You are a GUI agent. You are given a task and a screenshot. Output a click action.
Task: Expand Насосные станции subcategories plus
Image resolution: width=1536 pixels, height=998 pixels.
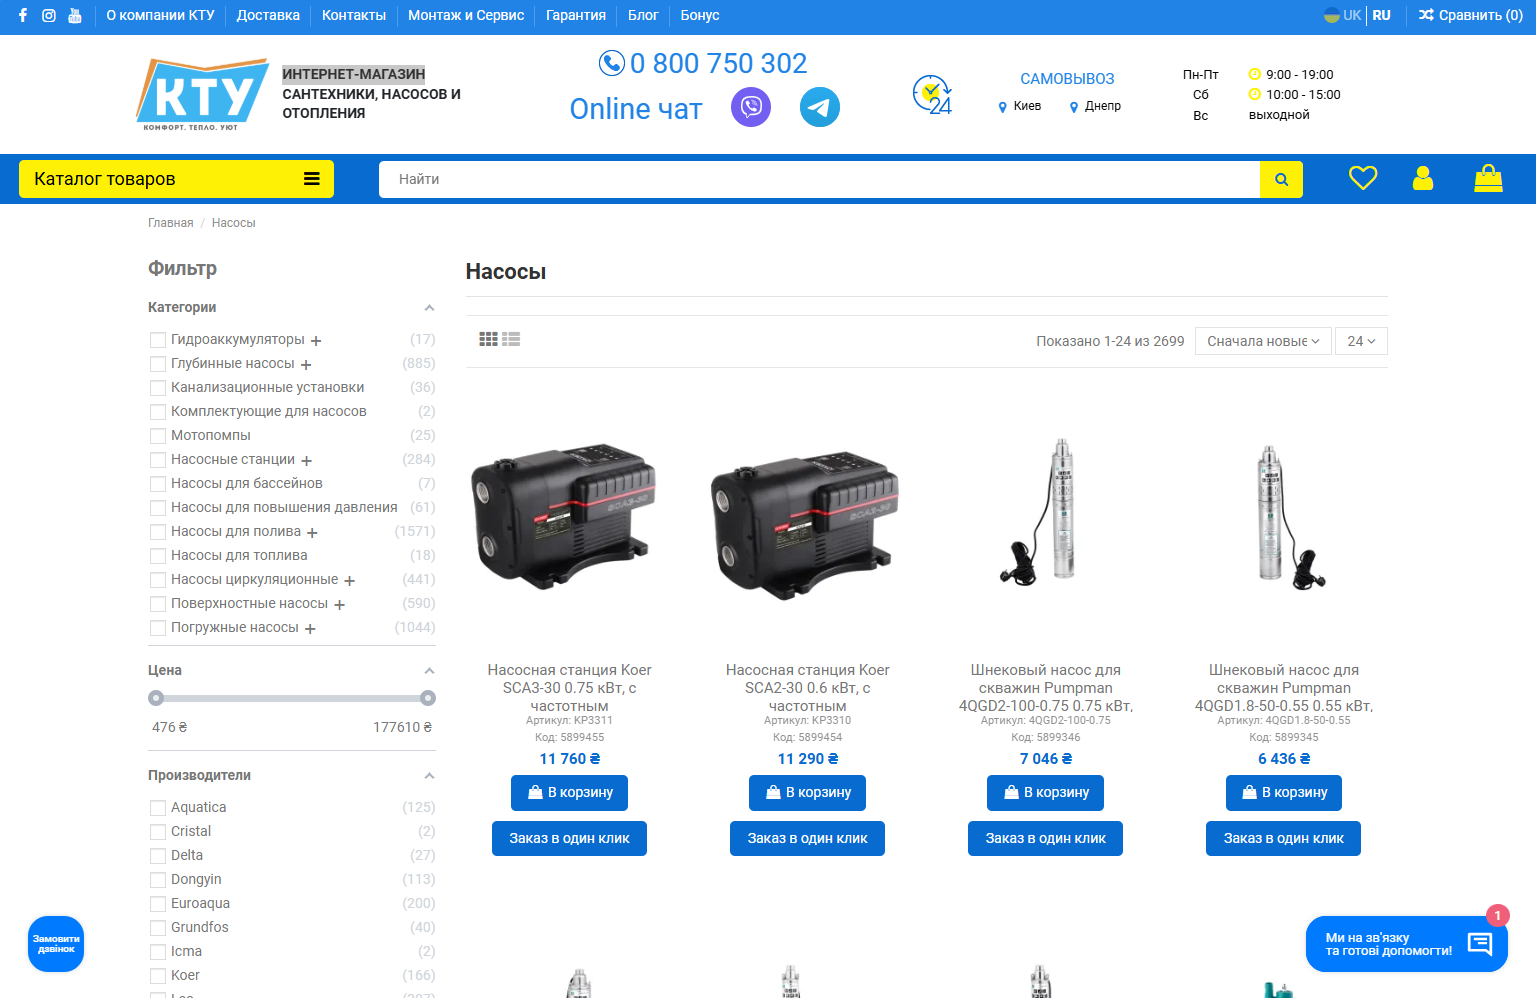click(306, 461)
